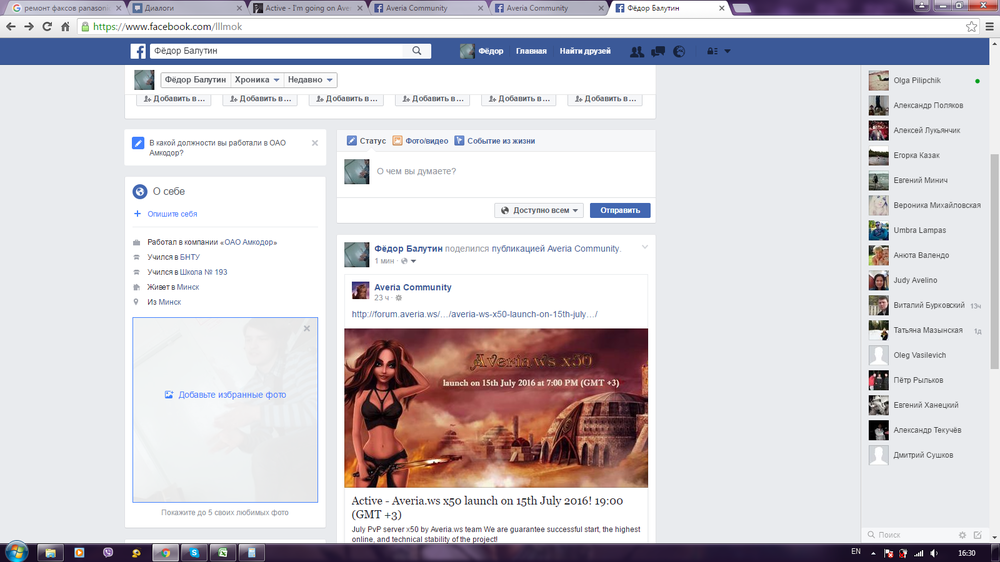Image resolution: width=1000 pixels, height=562 pixels.
Task: Open the Школа № 193 link
Action: (x=203, y=272)
